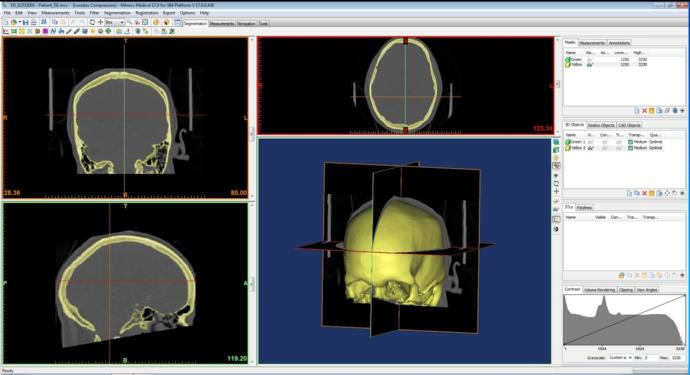Click the Yellow mask color swatch

(x=568, y=65)
